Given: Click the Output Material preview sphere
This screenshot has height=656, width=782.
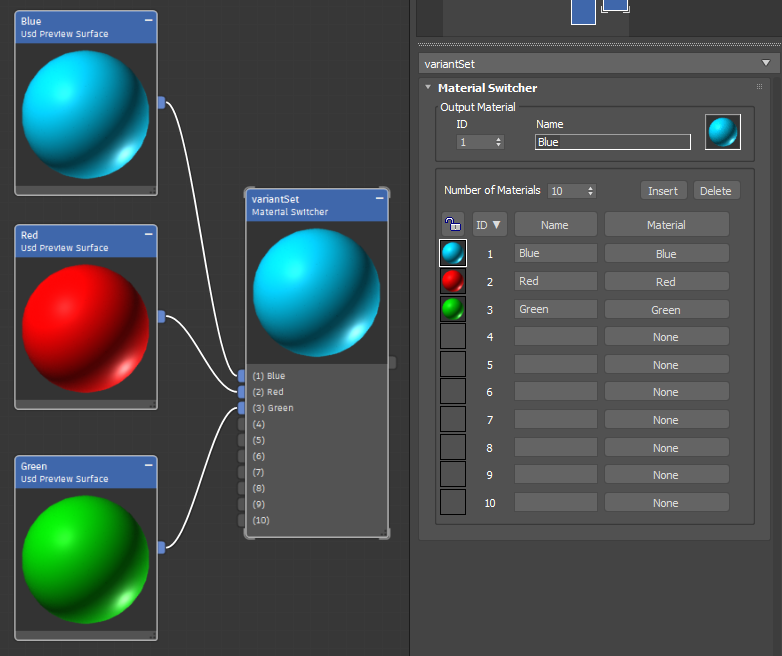Looking at the screenshot, I should [x=723, y=132].
